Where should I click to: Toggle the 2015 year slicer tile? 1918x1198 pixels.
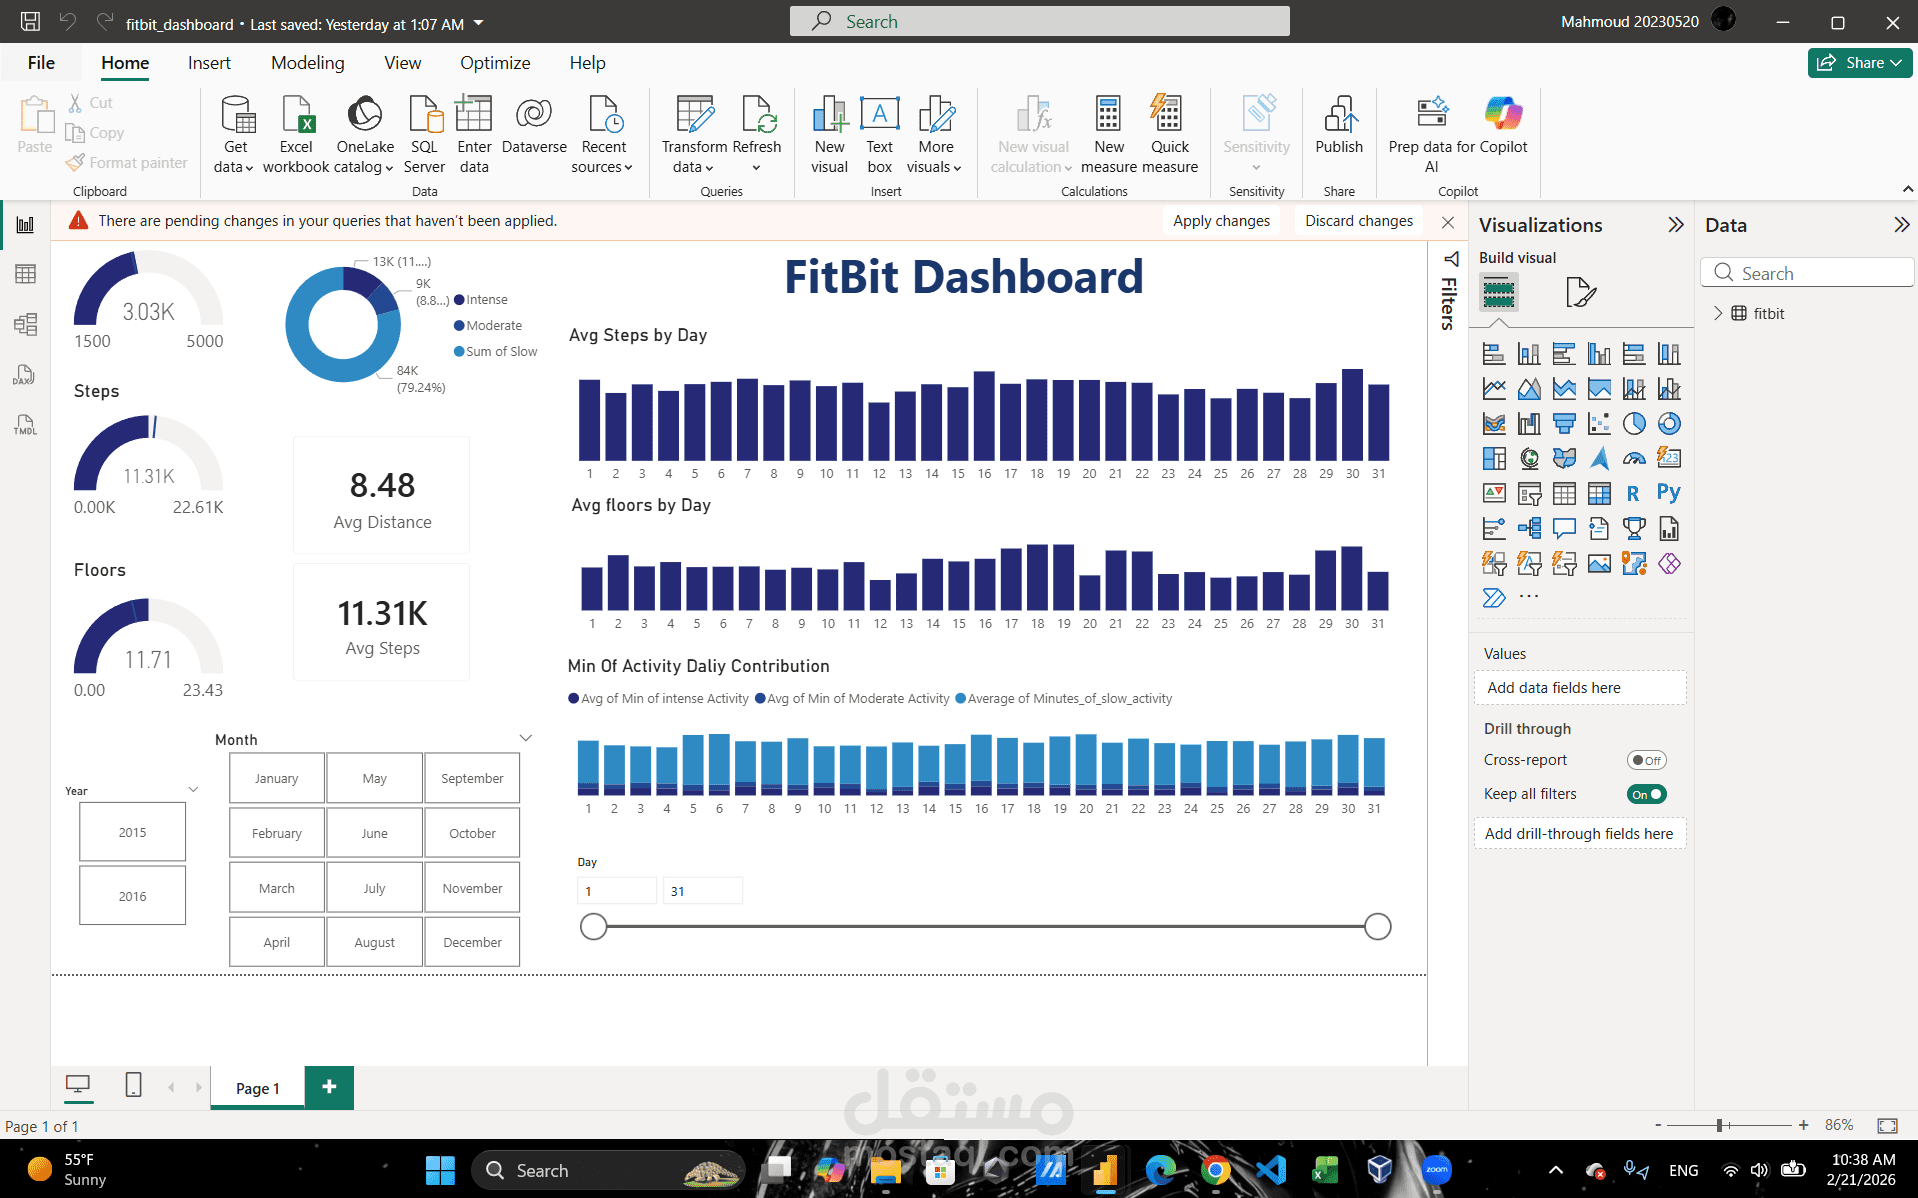[132, 832]
